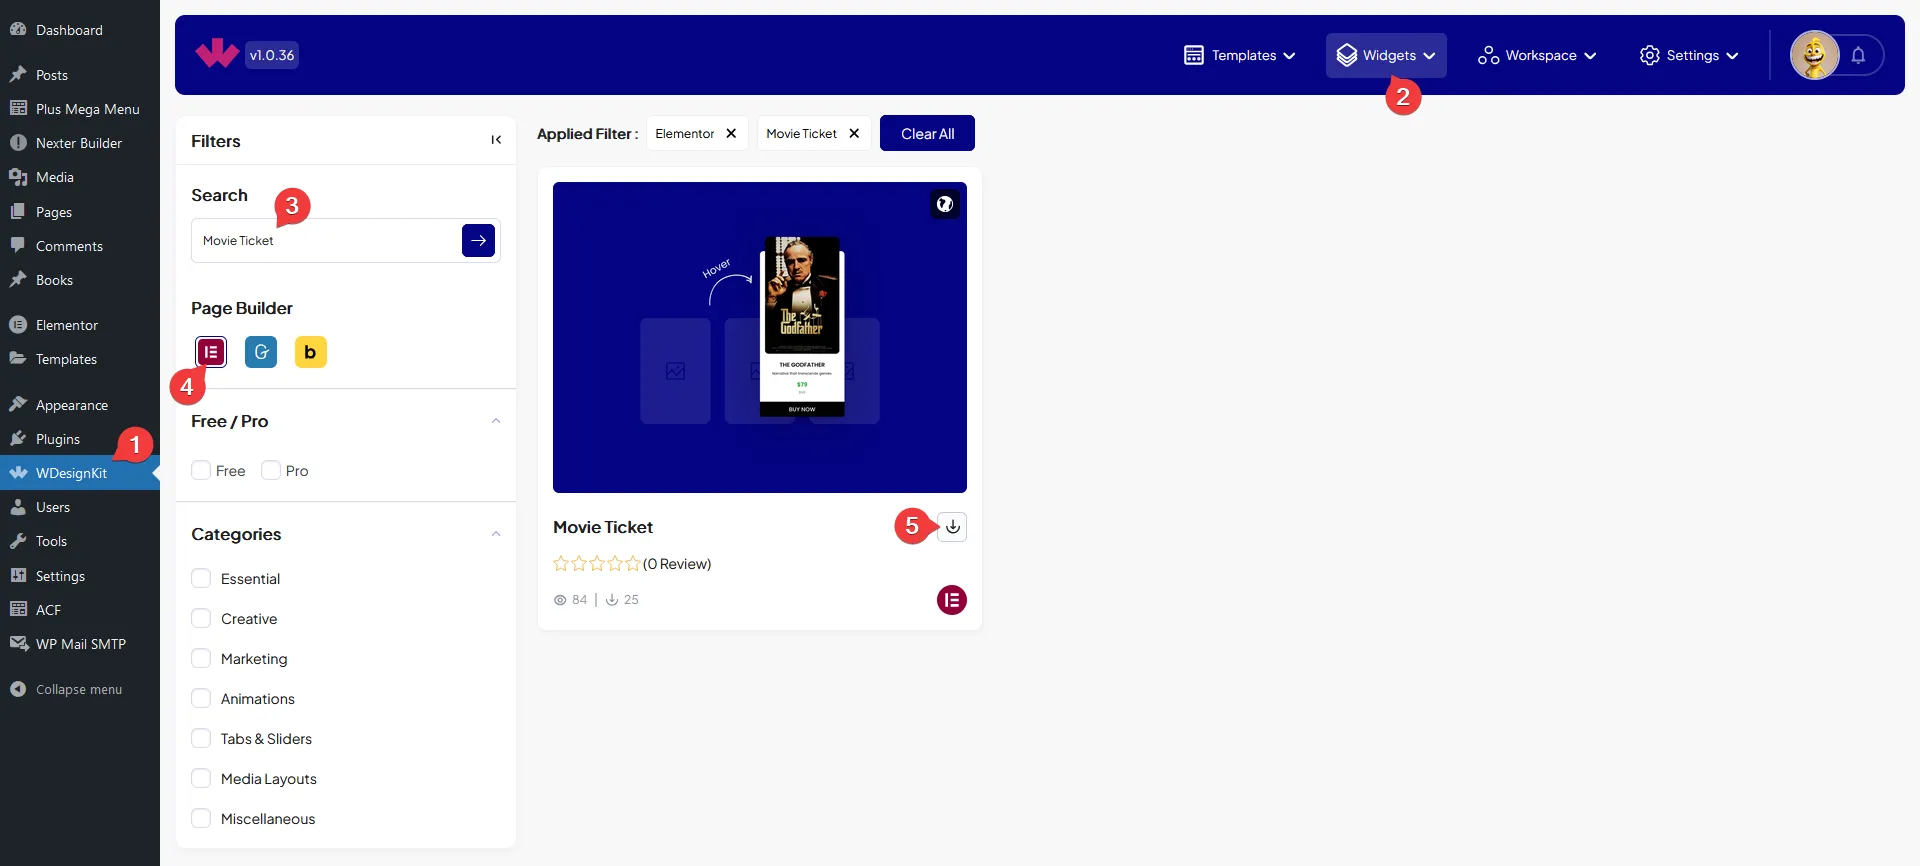Image resolution: width=1920 pixels, height=866 pixels.
Task: Click the notification bell icon
Action: [1858, 56]
